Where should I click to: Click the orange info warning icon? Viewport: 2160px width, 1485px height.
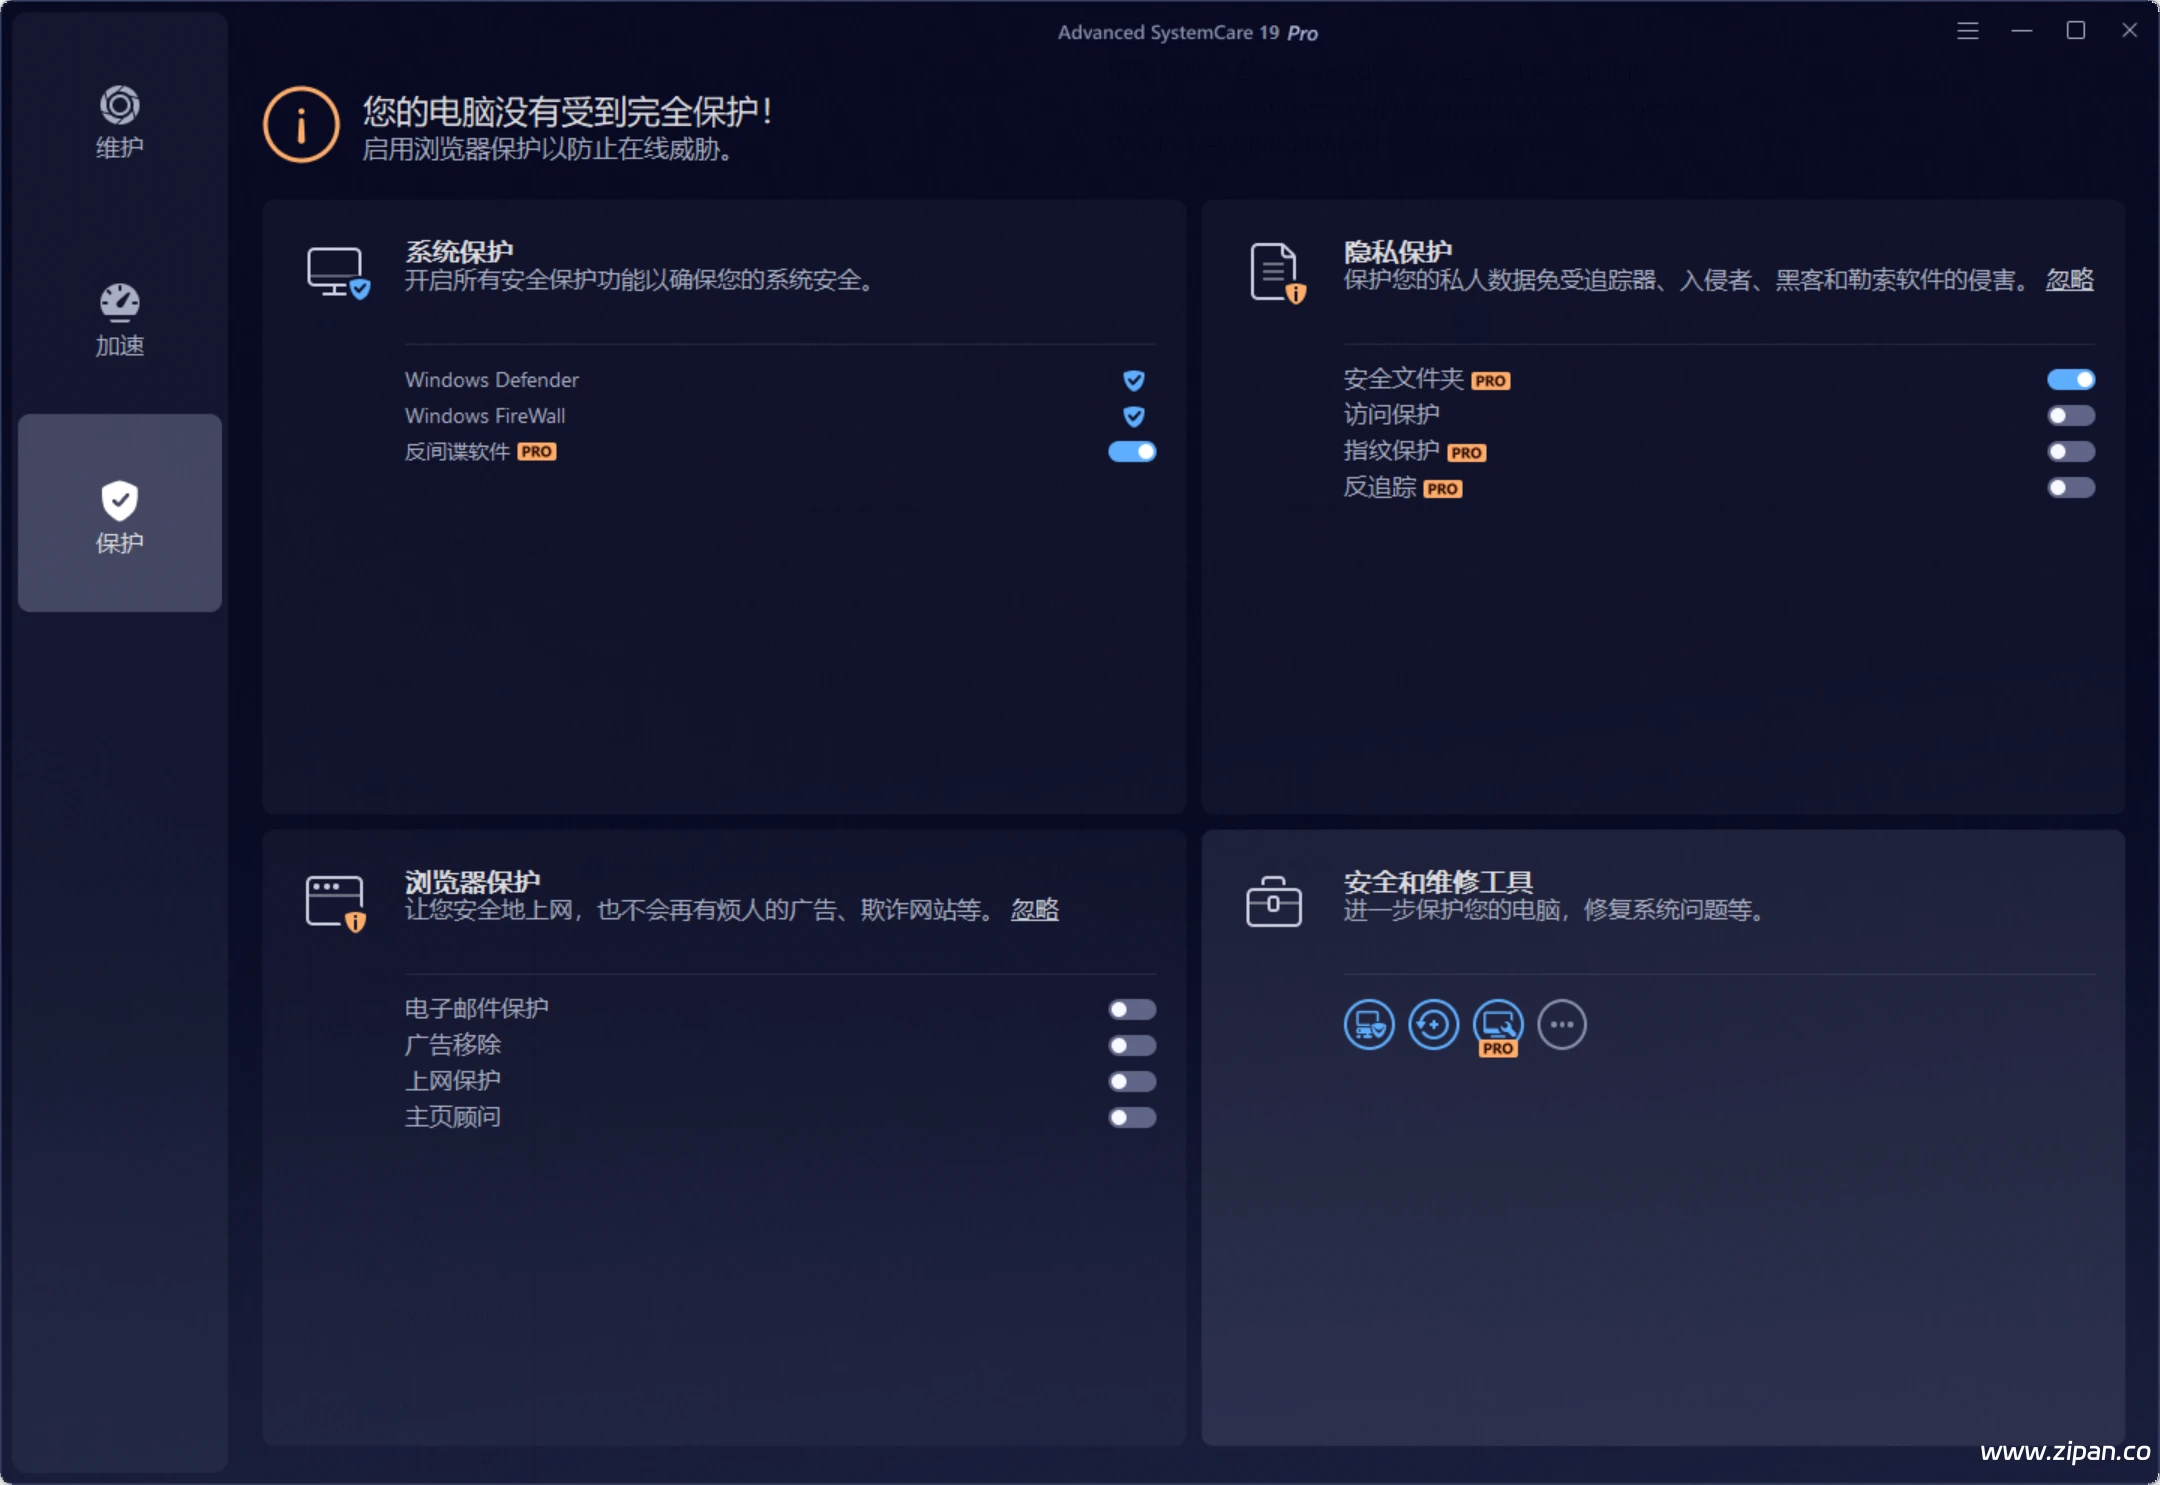pos(301,125)
